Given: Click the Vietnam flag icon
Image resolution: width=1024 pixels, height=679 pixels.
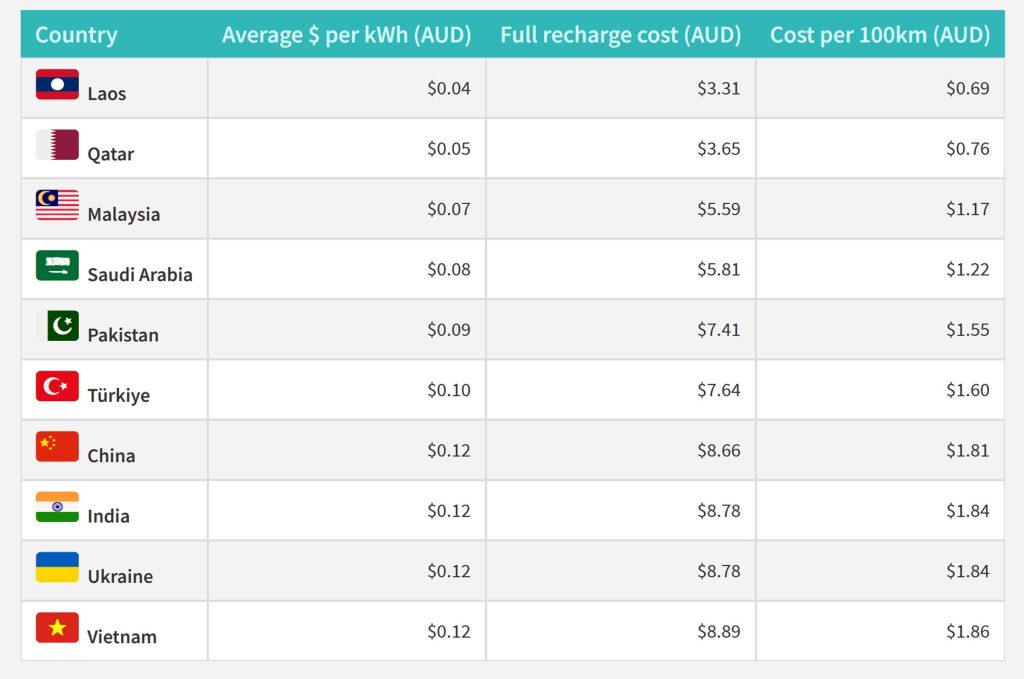Looking at the screenshot, I should click(x=57, y=627).
